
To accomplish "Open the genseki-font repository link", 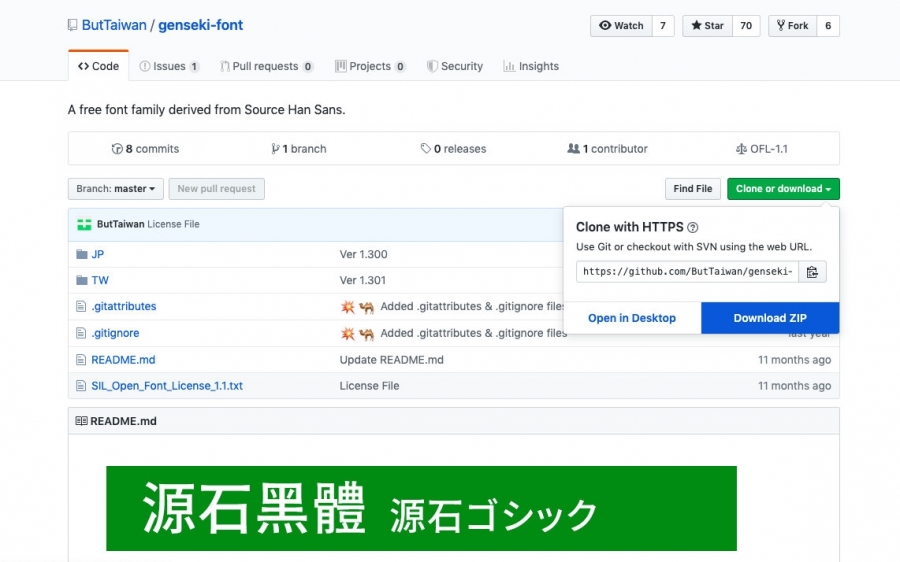I will tap(201, 25).
